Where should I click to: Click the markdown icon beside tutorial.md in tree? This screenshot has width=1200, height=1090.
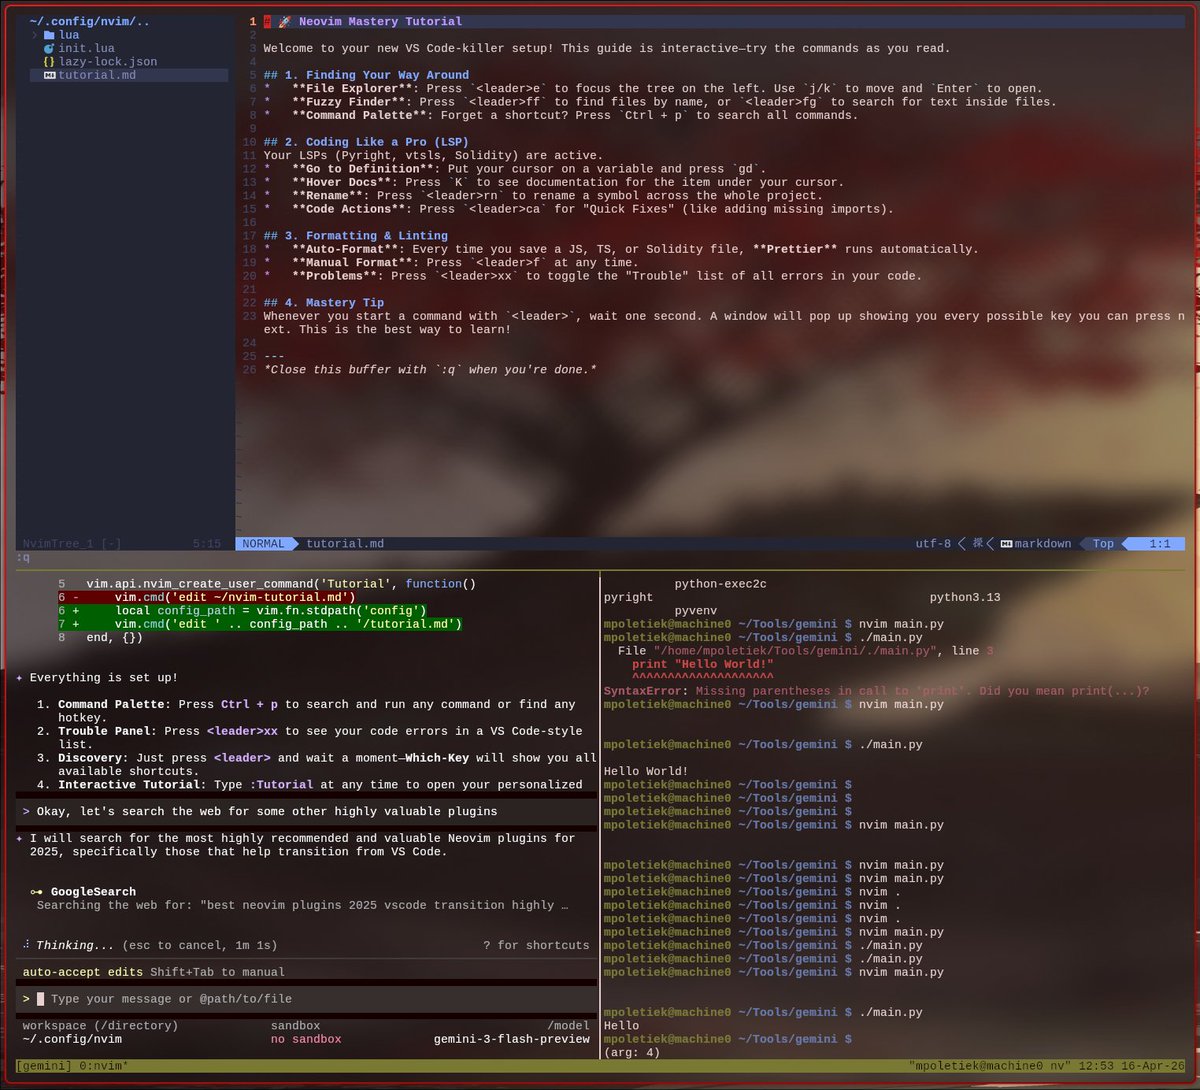coord(50,75)
